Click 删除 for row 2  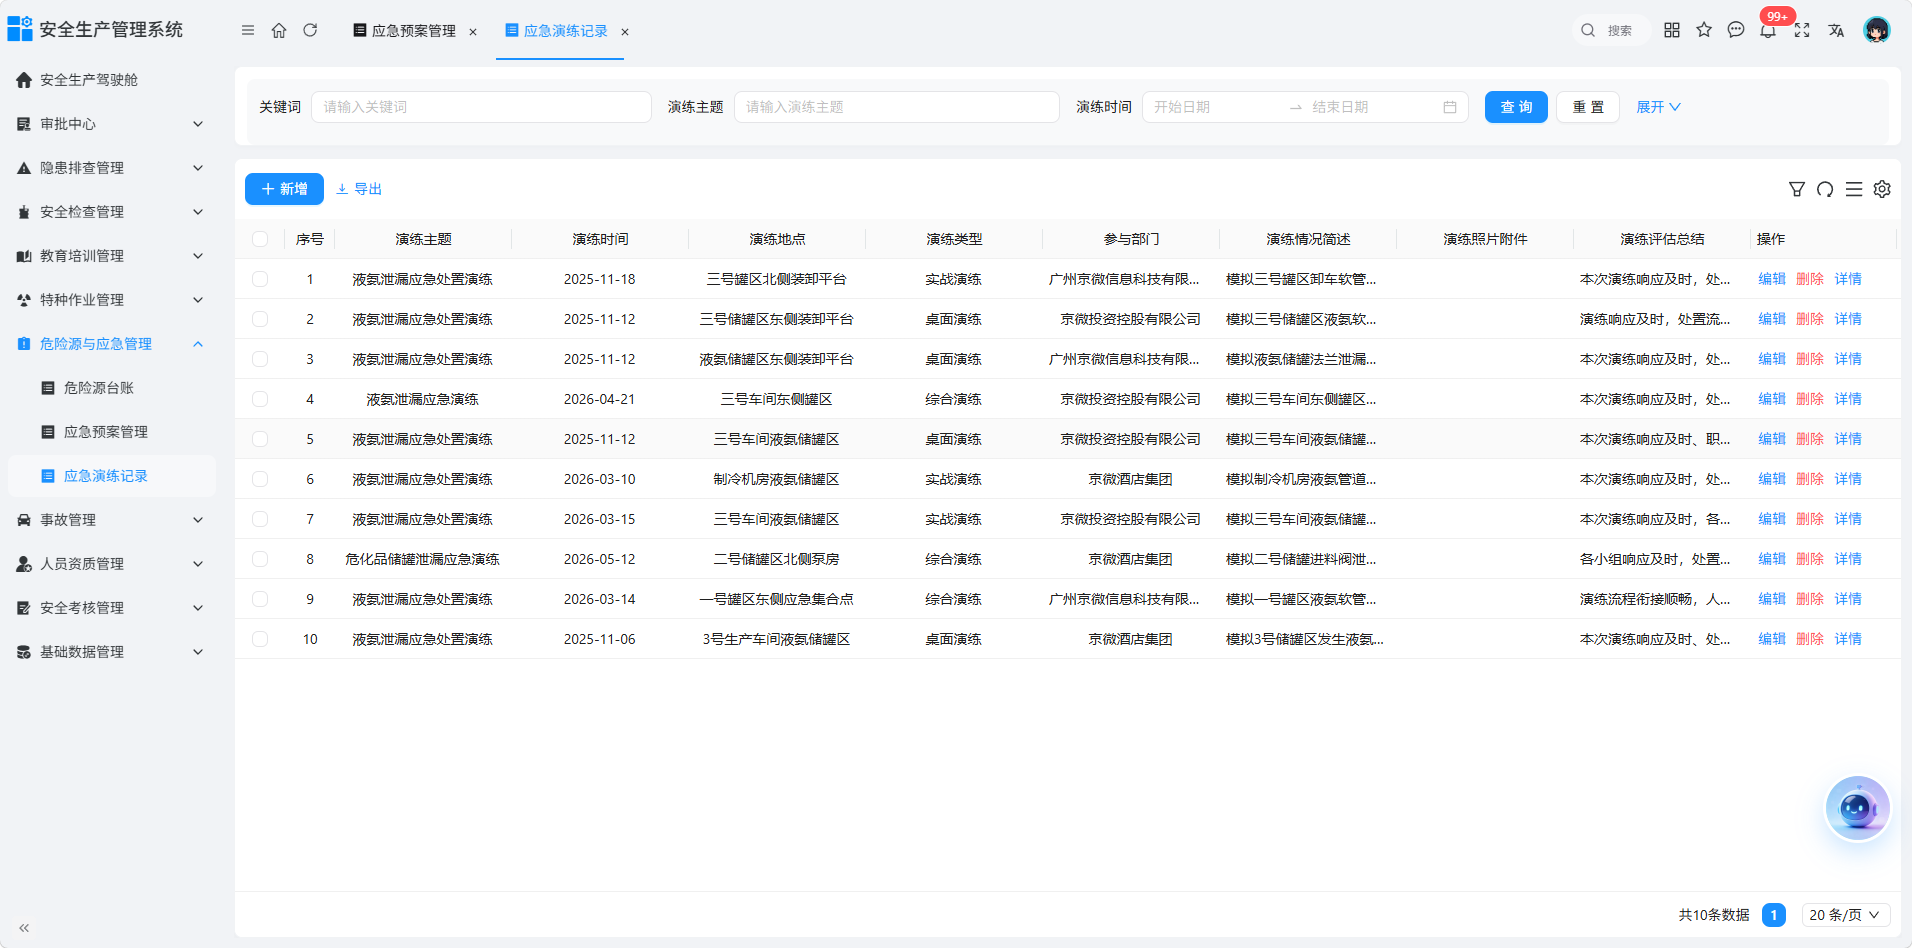tap(1810, 319)
